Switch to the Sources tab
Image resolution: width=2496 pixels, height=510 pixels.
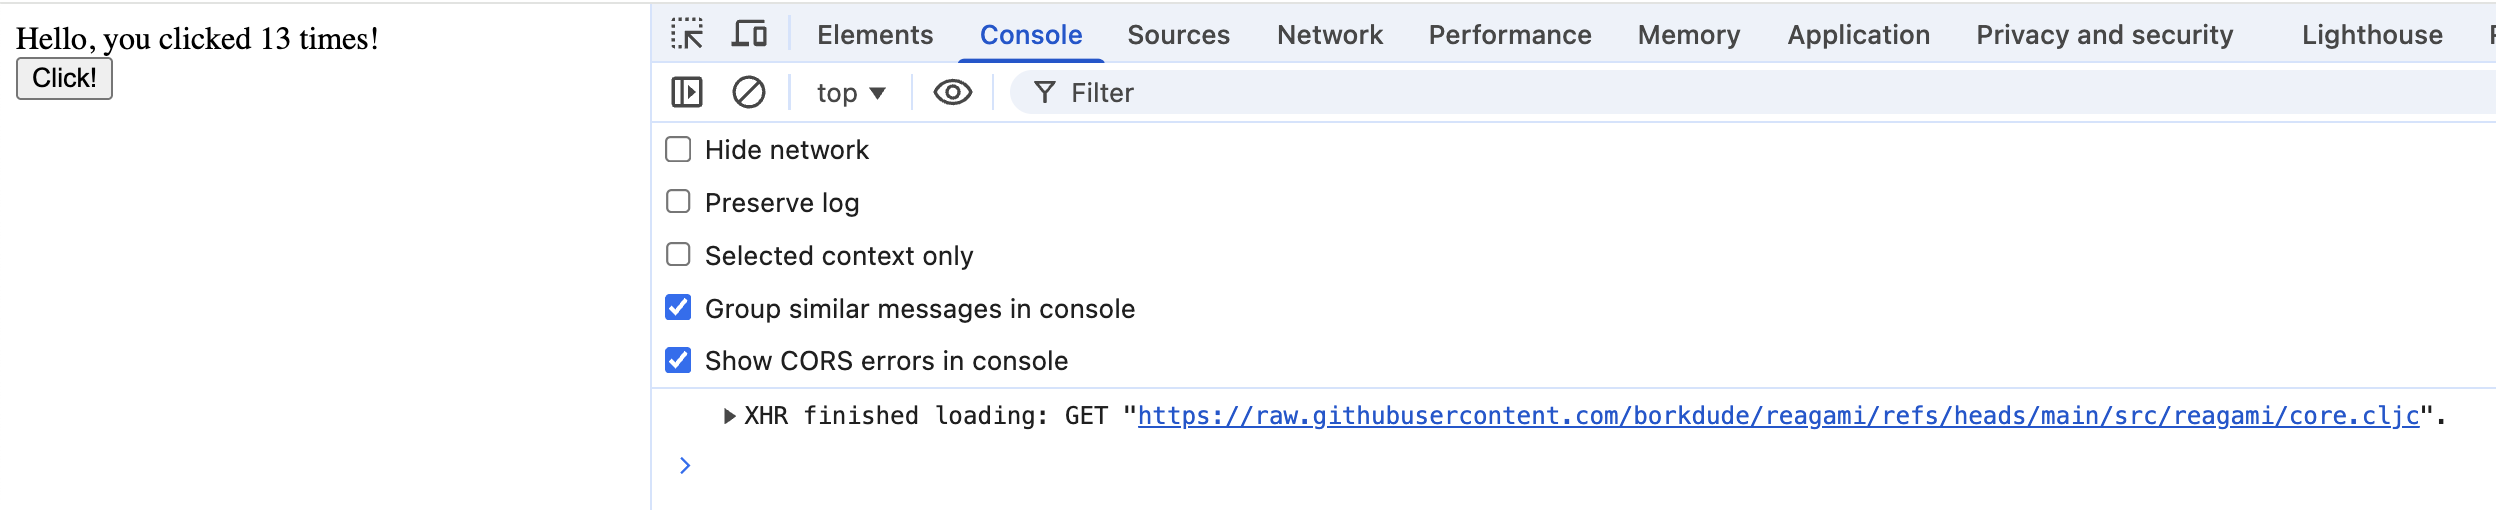1178,35
